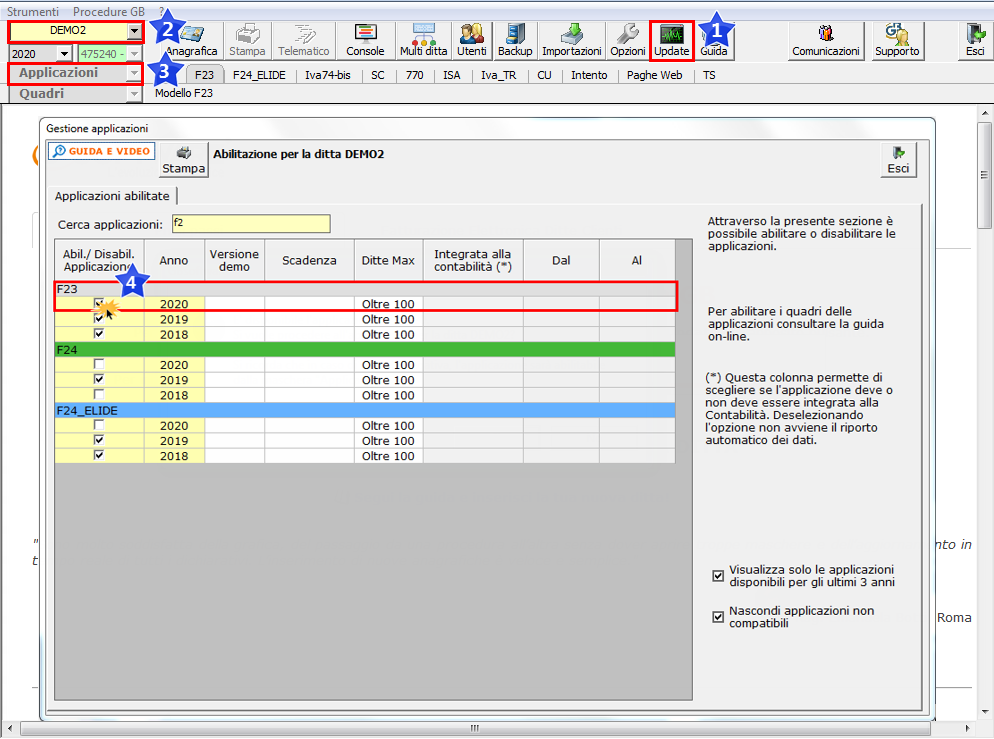Click the Guida e Video button
Image resolution: width=994 pixels, height=739 pixels.
click(x=101, y=151)
